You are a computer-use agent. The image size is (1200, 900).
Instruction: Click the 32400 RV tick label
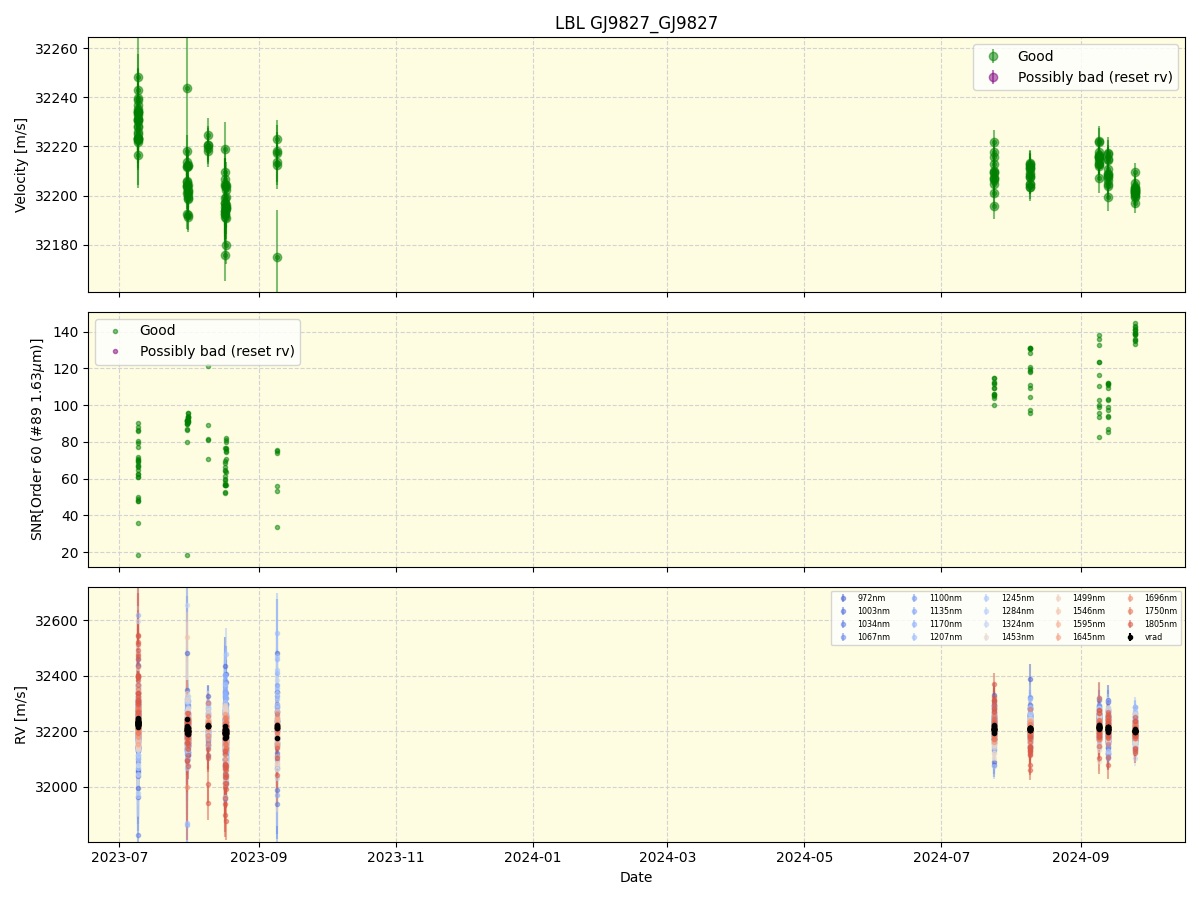coord(58,676)
